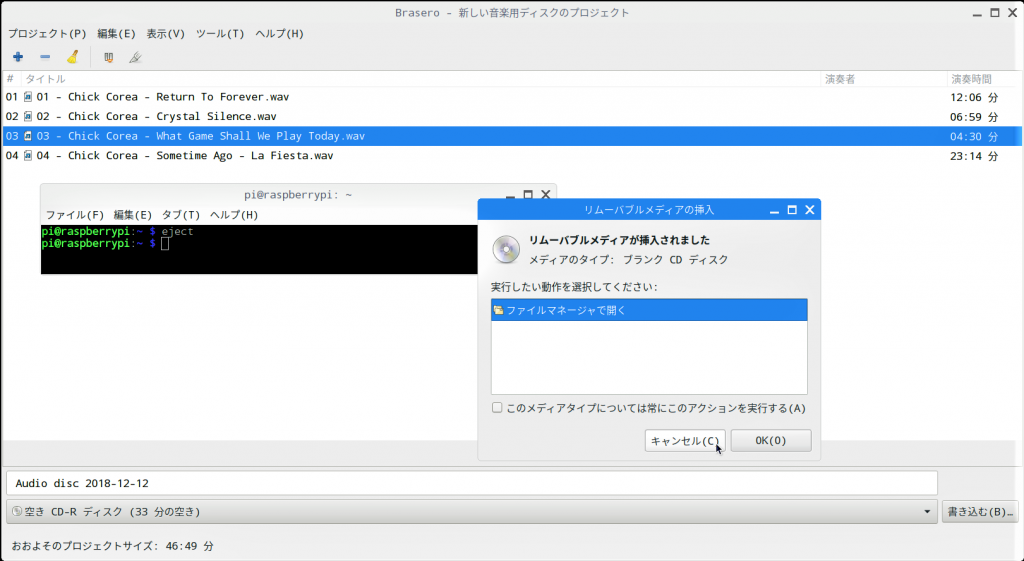Click the folder icon beside ファイルマネージャで開く
1024x561 pixels.
[x=498, y=310]
